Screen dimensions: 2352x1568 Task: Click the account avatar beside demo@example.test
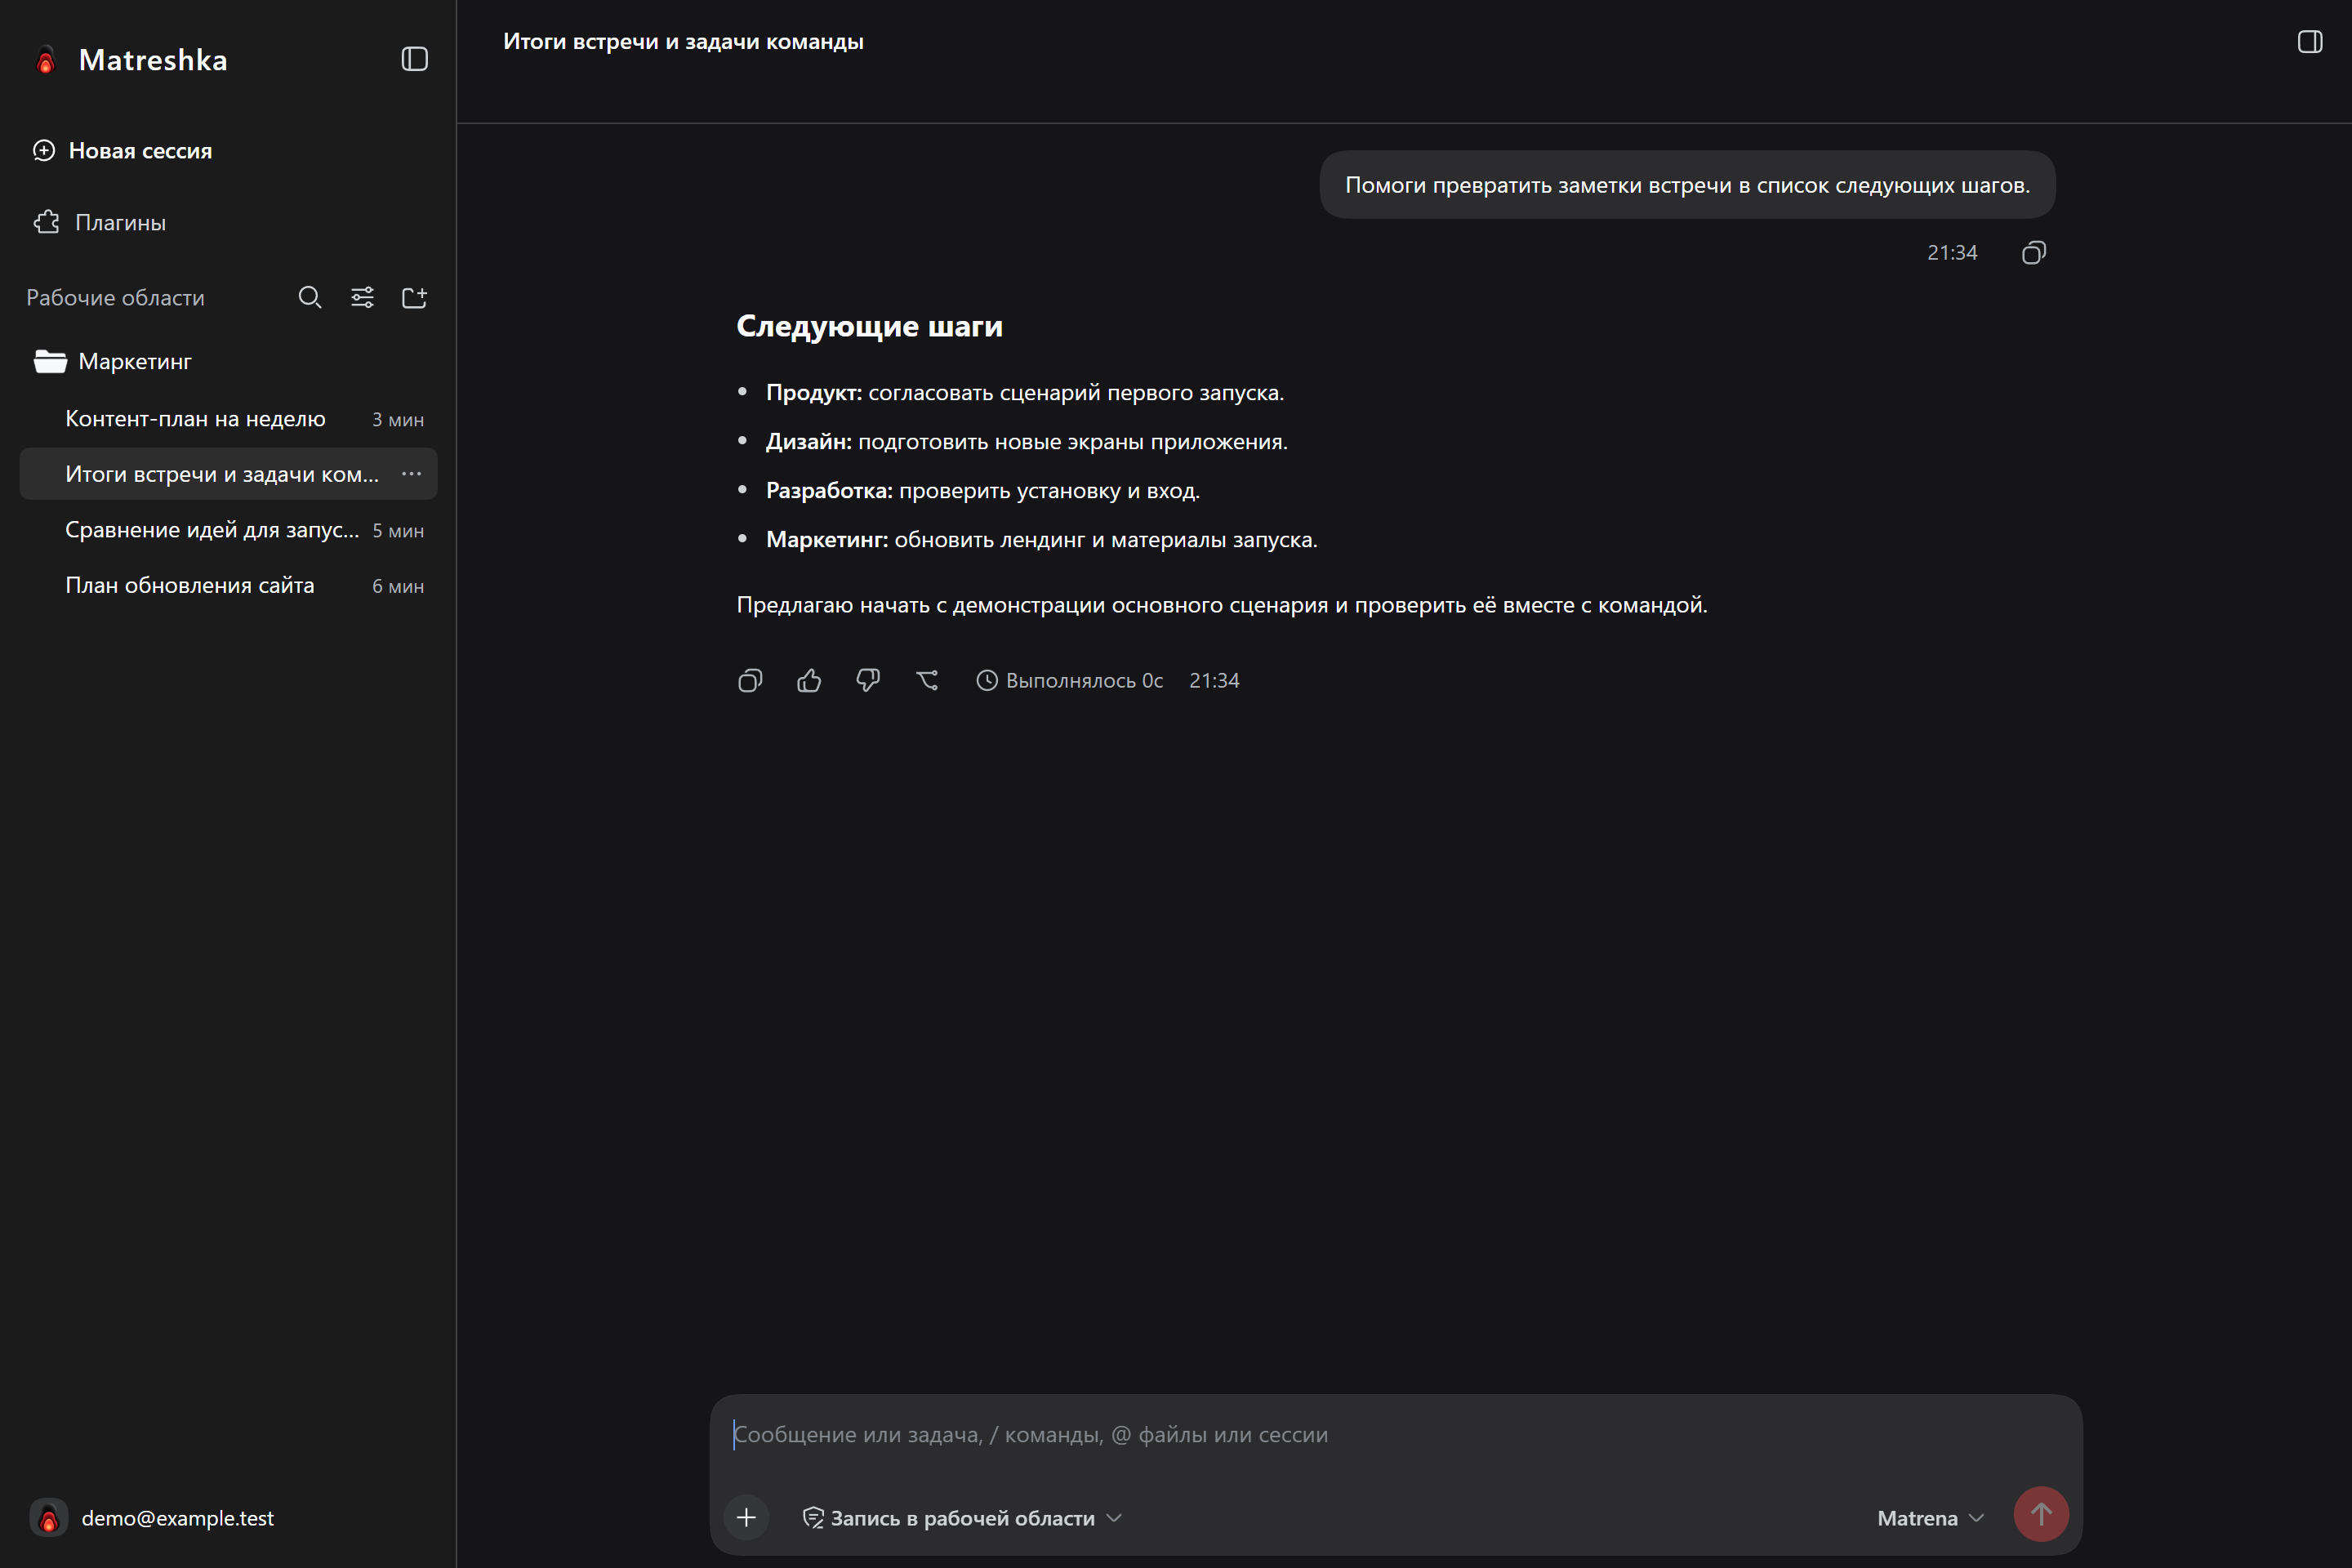click(48, 1518)
